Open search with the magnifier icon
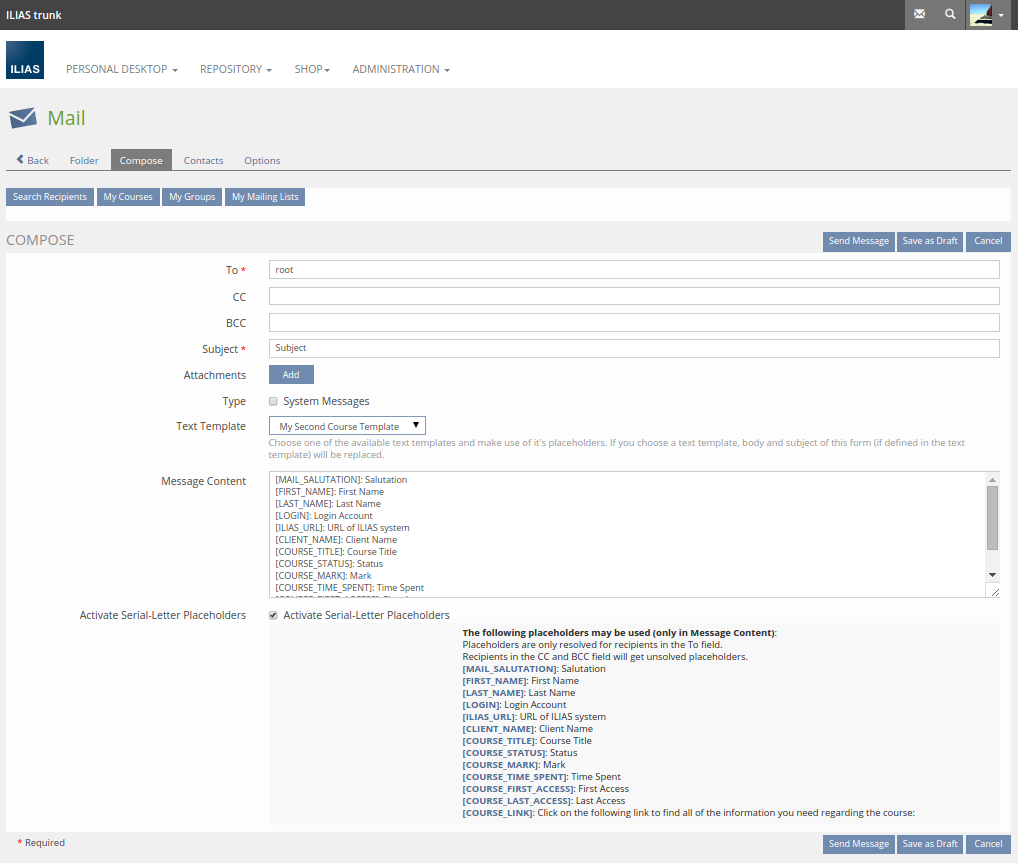Viewport: 1018px width, 863px height. [950, 15]
